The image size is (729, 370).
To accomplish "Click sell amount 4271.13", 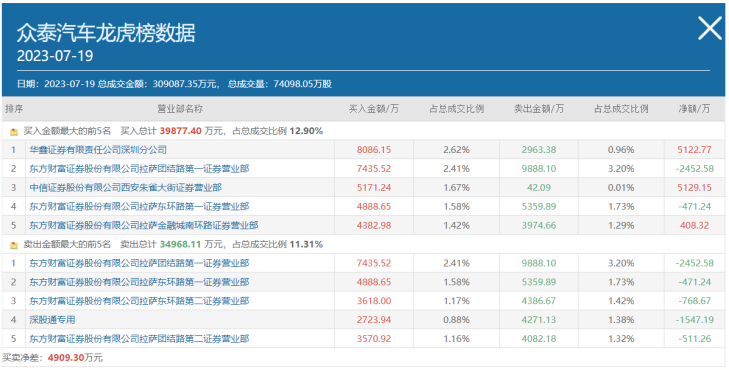I will click(x=538, y=320).
